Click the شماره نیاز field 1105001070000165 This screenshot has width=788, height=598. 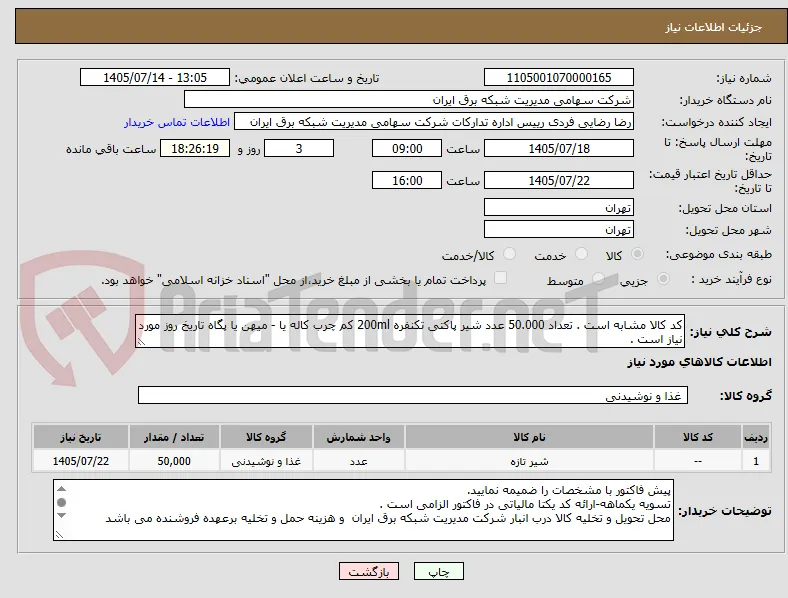pos(558,77)
